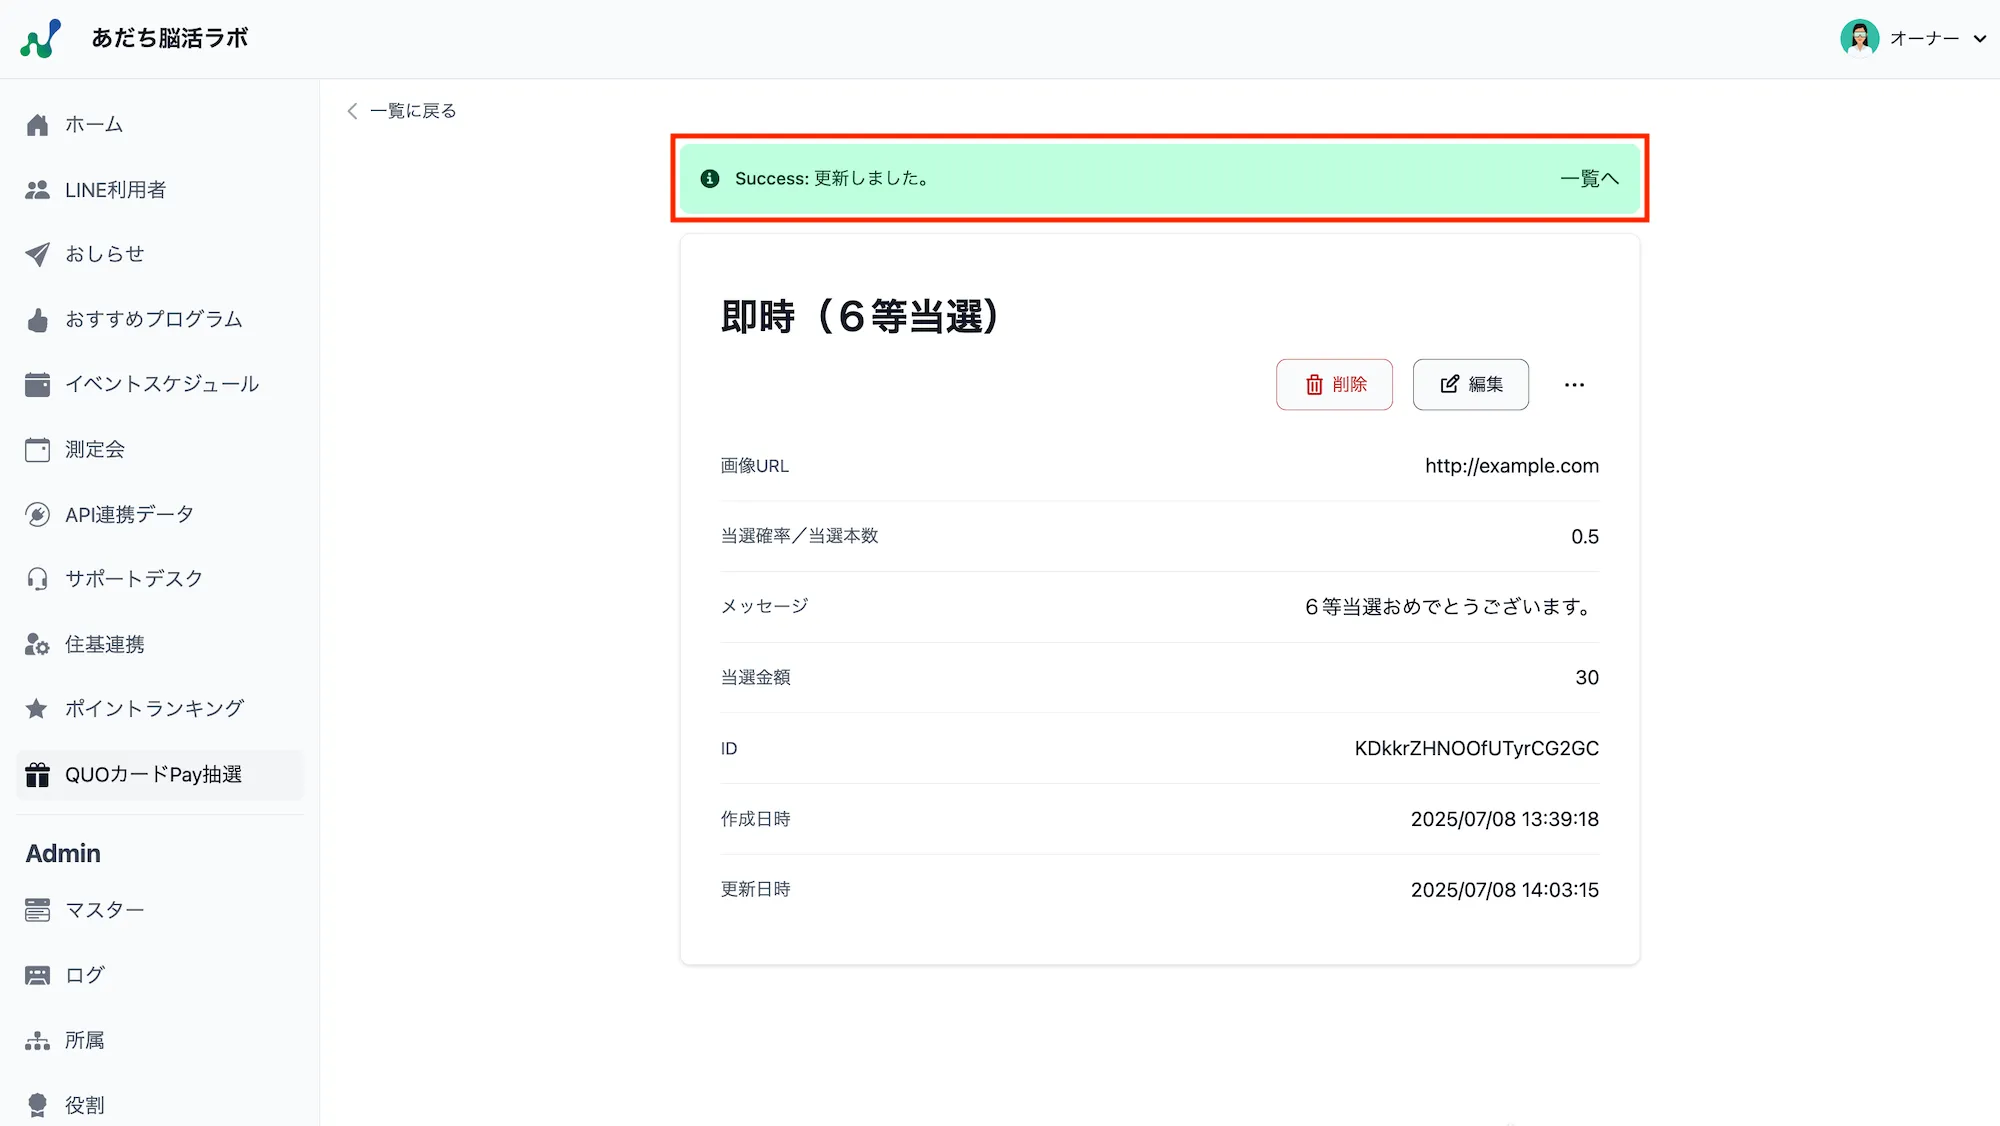Image resolution: width=2000 pixels, height=1126 pixels.
Task: Open the ... more options menu
Action: [x=1575, y=384]
